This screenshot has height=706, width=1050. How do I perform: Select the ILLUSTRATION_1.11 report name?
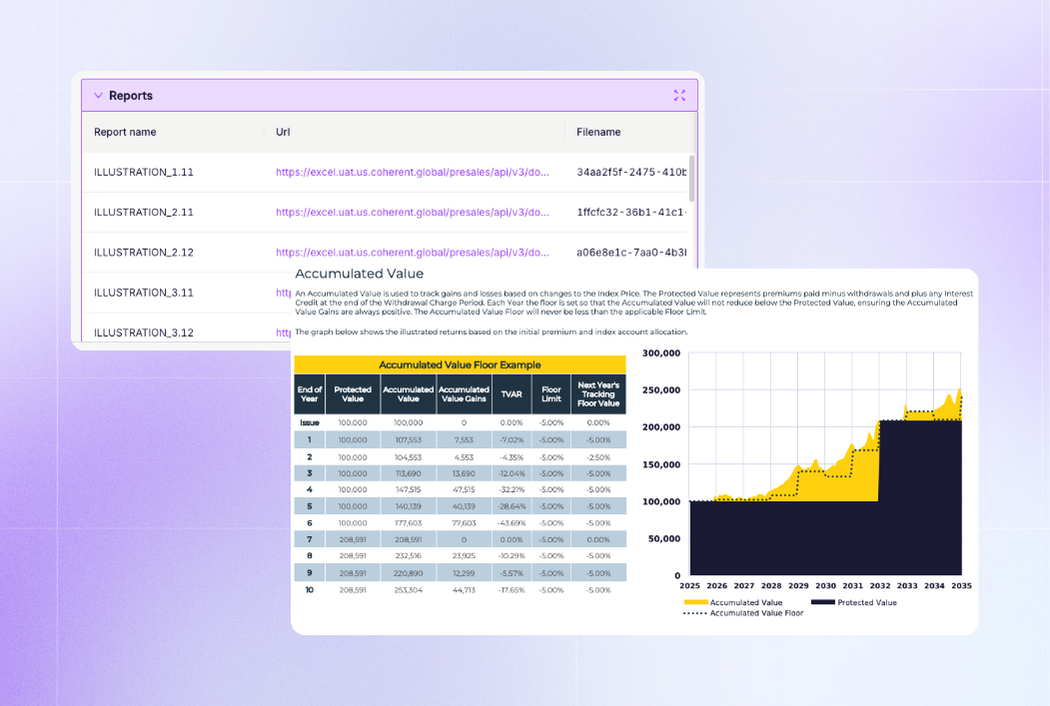[143, 172]
